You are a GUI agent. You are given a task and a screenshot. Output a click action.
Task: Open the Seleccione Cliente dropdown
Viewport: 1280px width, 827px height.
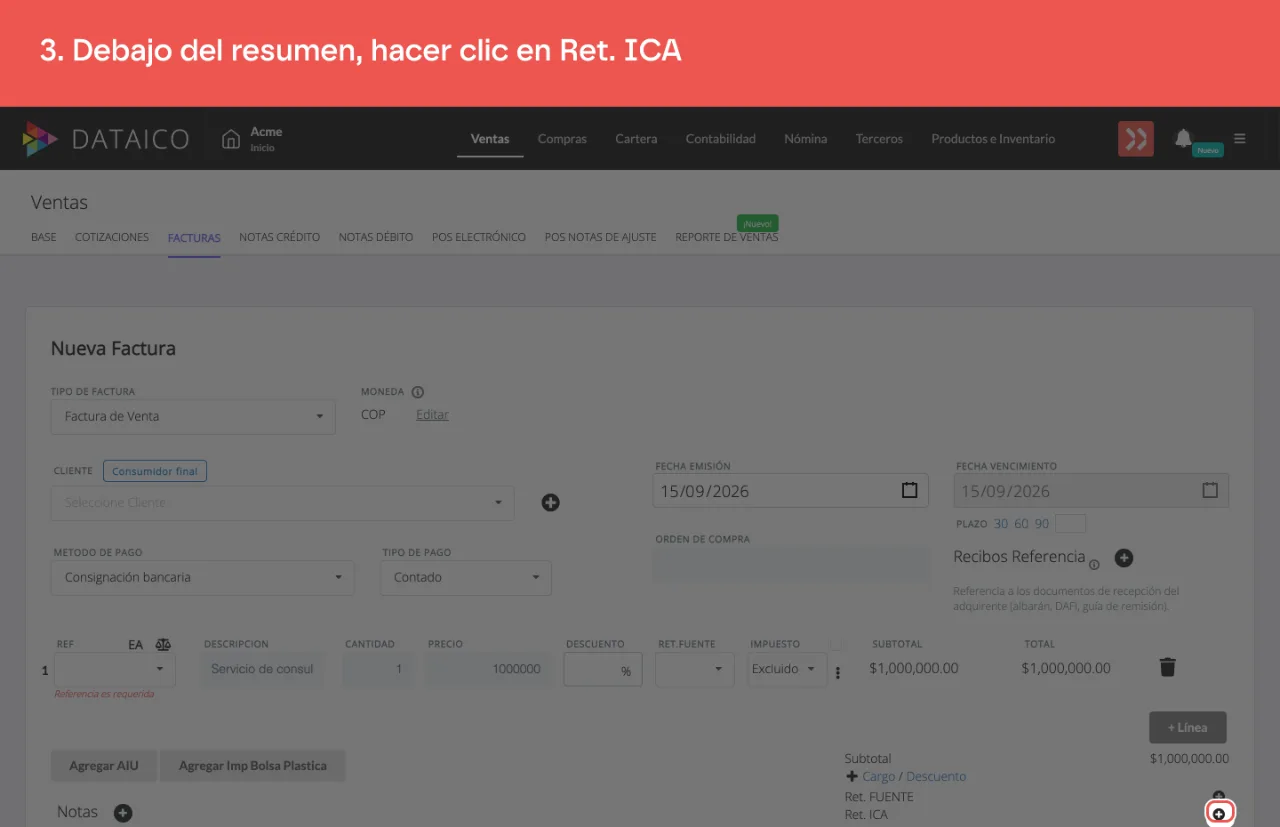click(x=282, y=503)
